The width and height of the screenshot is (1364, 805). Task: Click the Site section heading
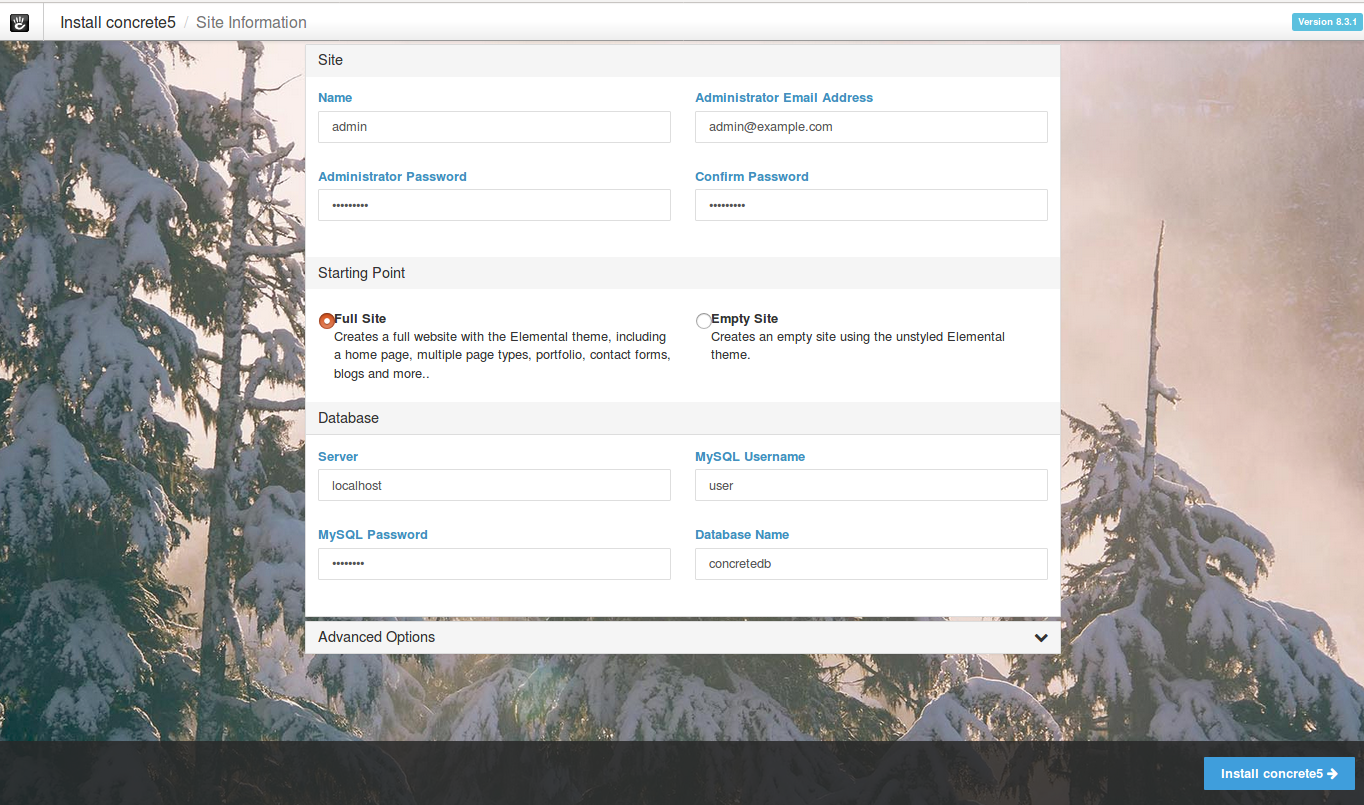330,60
